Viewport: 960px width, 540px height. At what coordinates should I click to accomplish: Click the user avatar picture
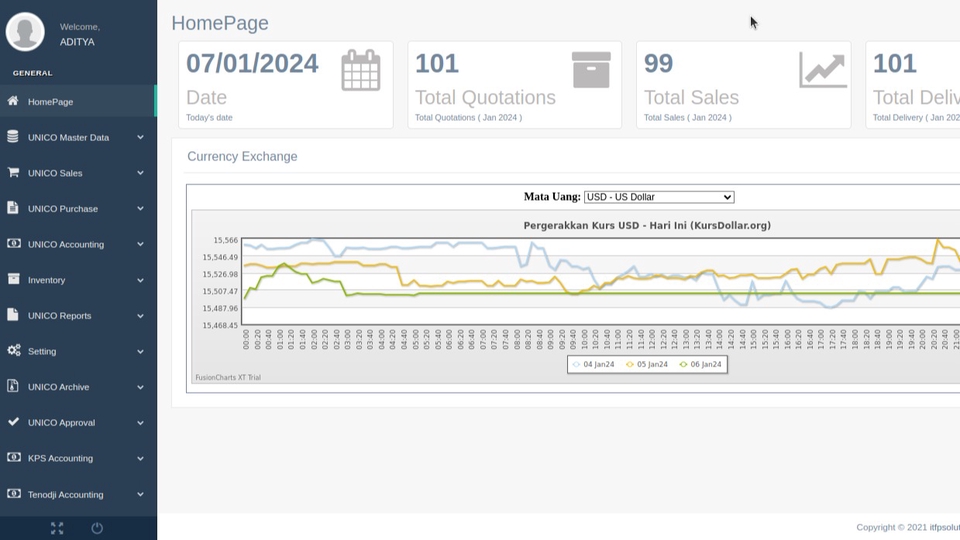tap(25, 31)
